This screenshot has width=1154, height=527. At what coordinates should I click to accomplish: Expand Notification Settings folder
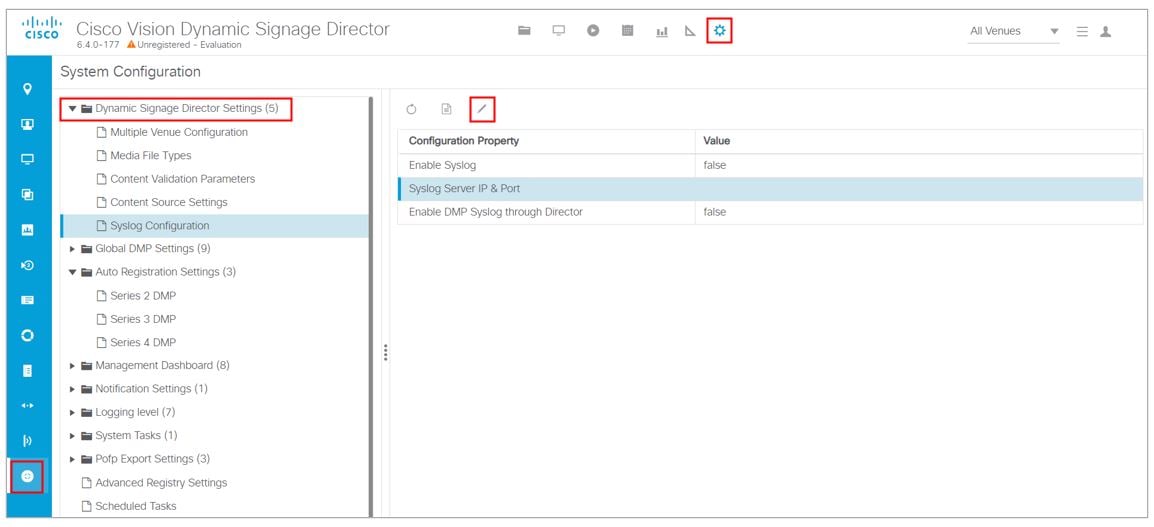coord(72,389)
